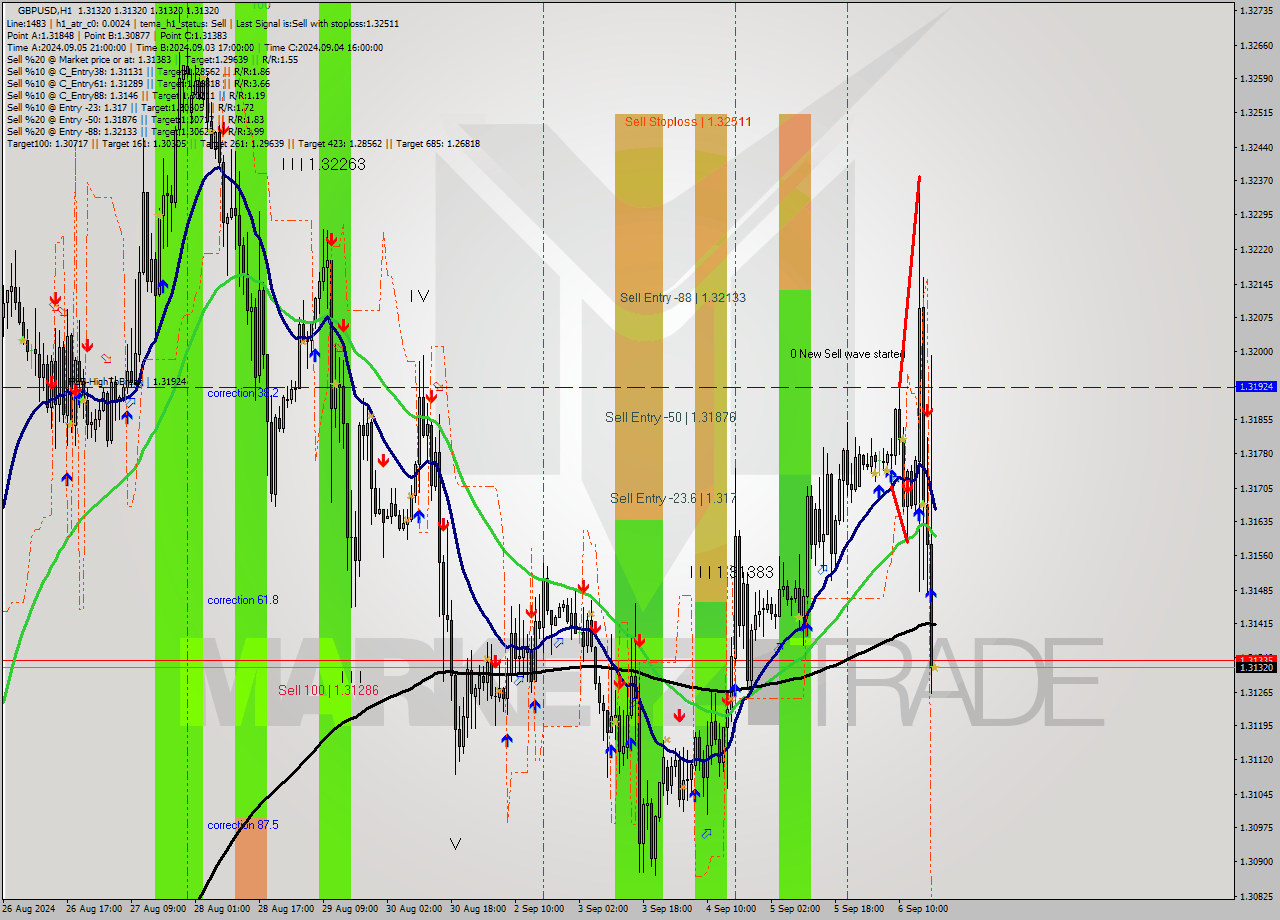Viewport: 1280px width, 920px height.
Task: Click the '5 Sep 18:00' time axis label
Action: click(859, 909)
